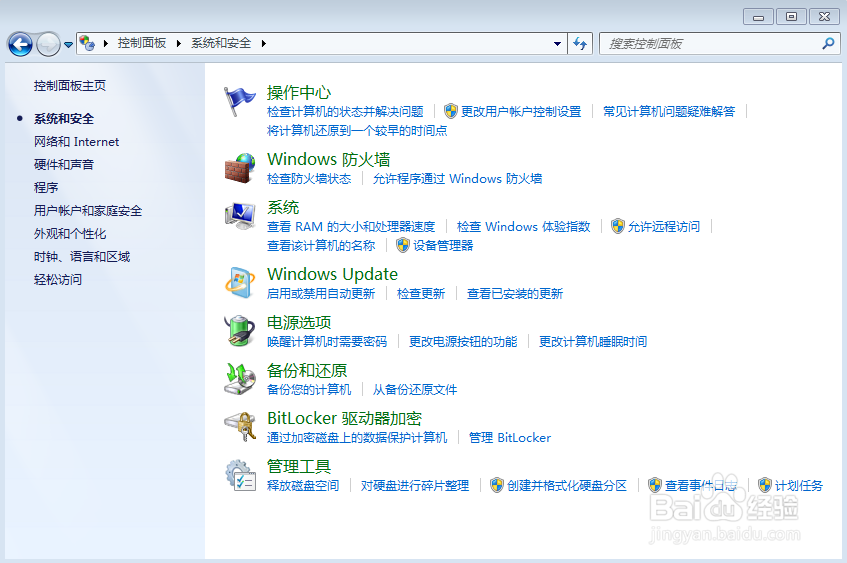Open the 管理工具 gear checklist icon
The width and height of the screenshot is (847, 563).
[240, 475]
